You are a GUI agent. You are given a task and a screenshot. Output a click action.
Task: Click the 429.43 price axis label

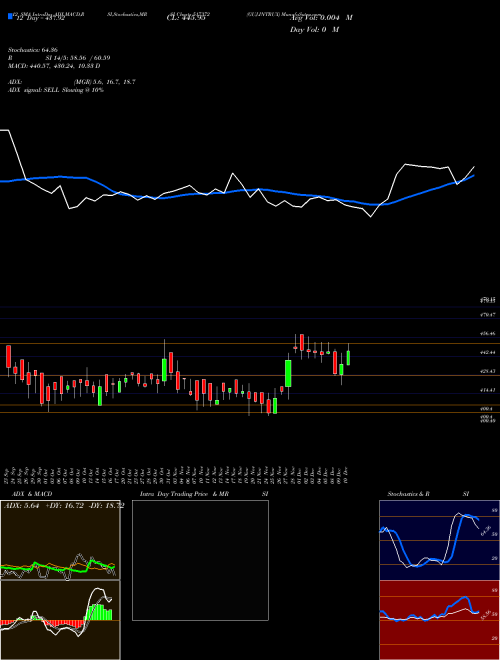tap(488, 371)
